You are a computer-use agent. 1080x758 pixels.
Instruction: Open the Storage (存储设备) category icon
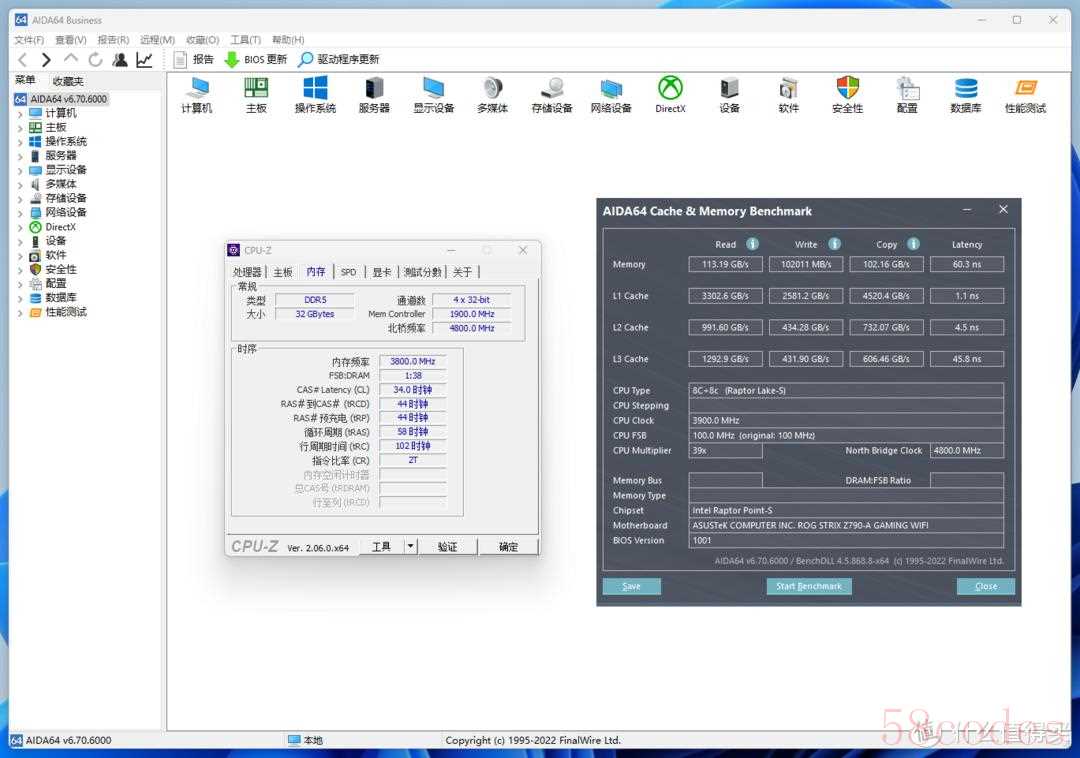[552, 95]
